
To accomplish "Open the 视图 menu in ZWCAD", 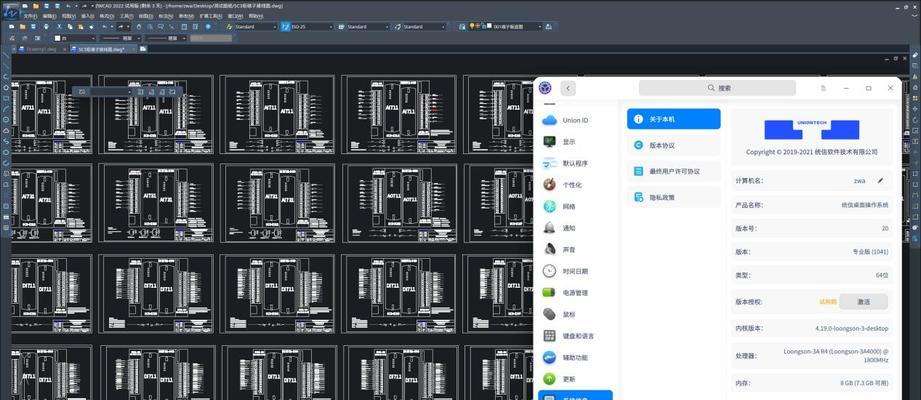I will pyautogui.click(x=69, y=16).
